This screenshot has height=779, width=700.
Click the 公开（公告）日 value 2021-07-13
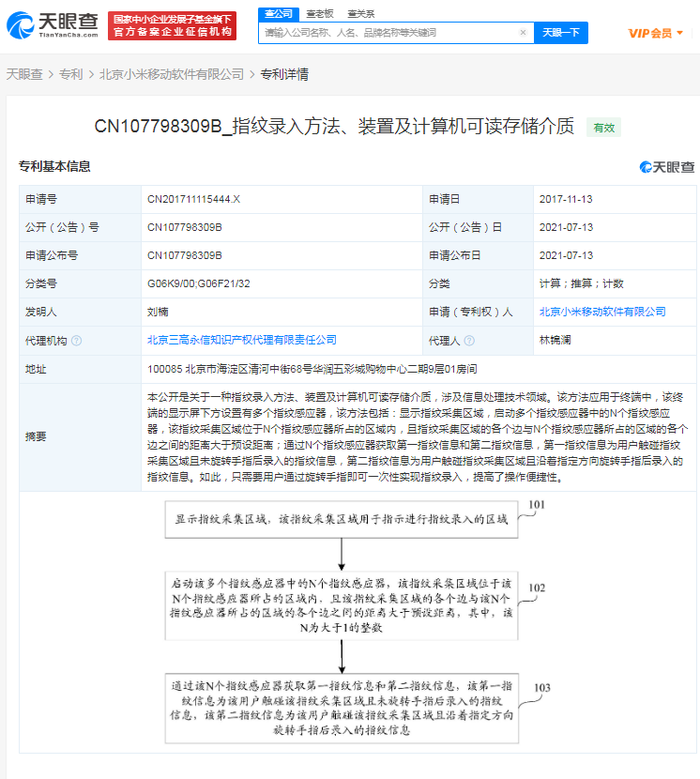click(x=566, y=228)
